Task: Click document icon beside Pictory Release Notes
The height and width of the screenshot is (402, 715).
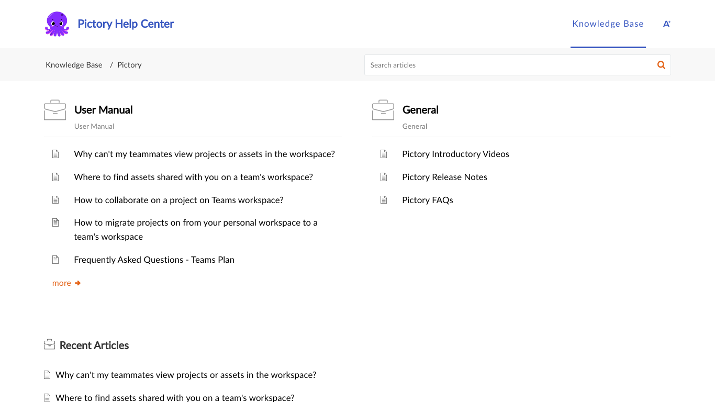Action: coord(383,177)
